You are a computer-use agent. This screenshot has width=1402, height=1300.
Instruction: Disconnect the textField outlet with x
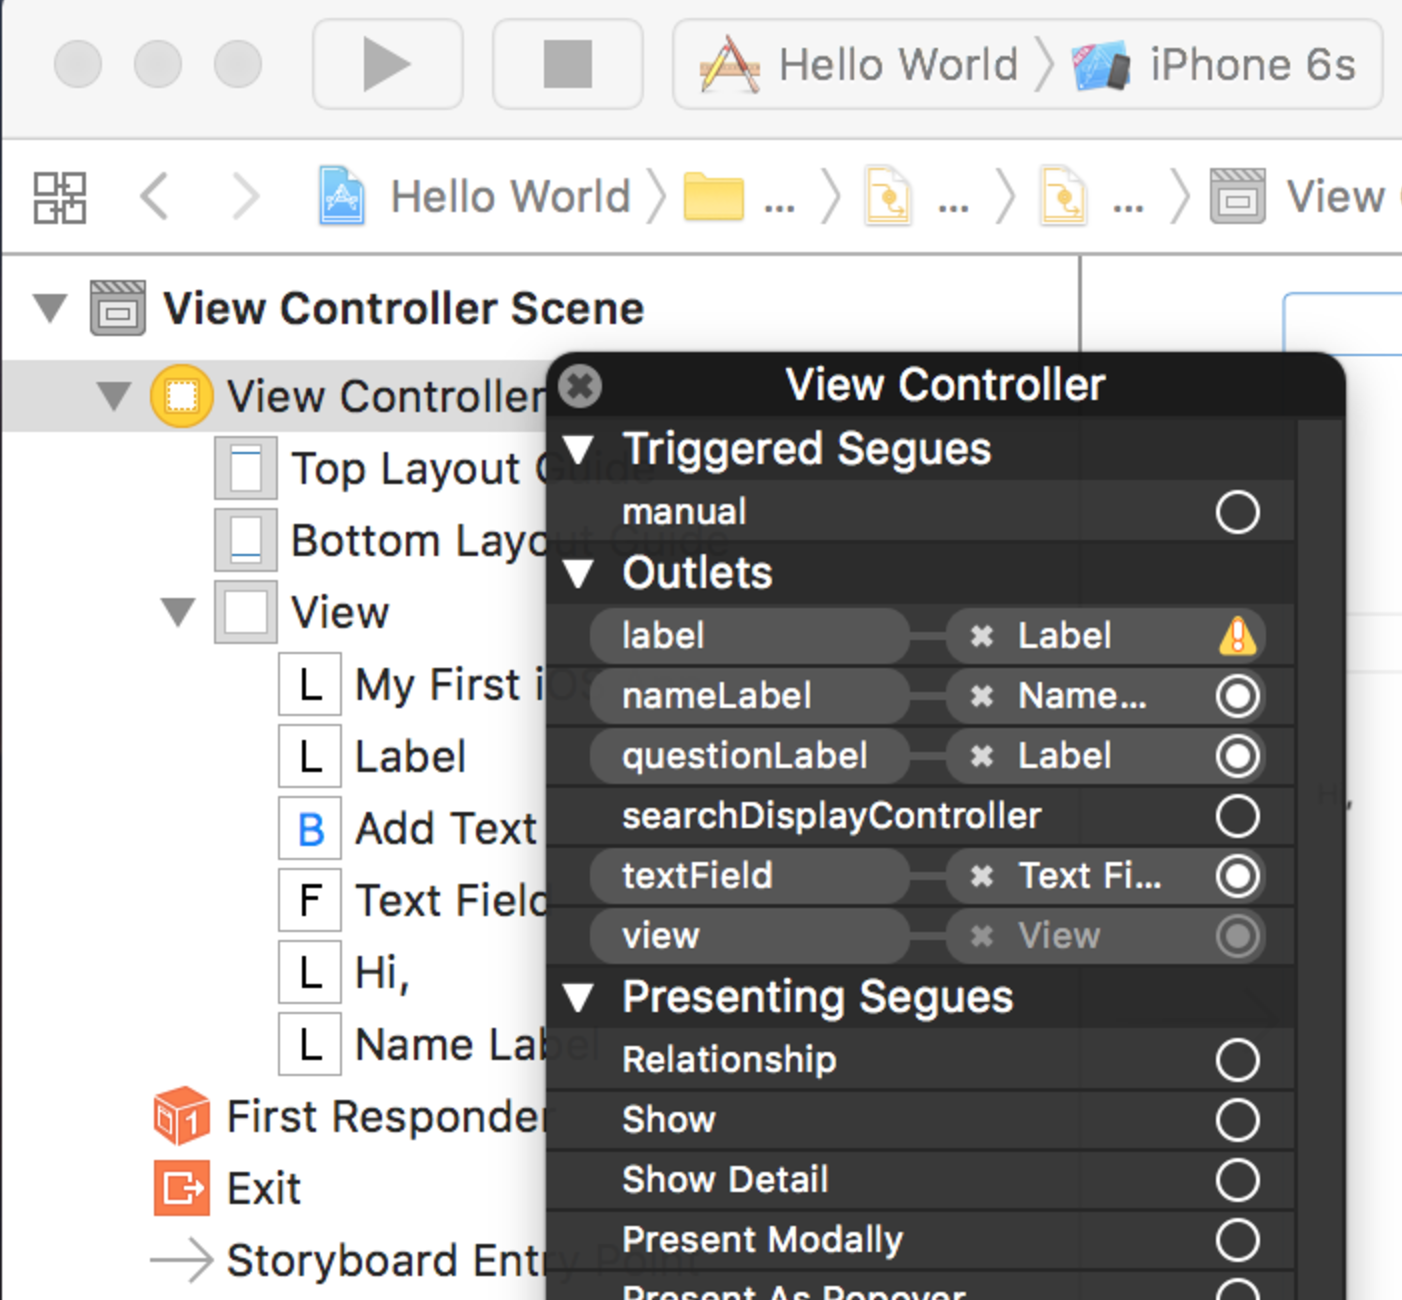(x=982, y=876)
